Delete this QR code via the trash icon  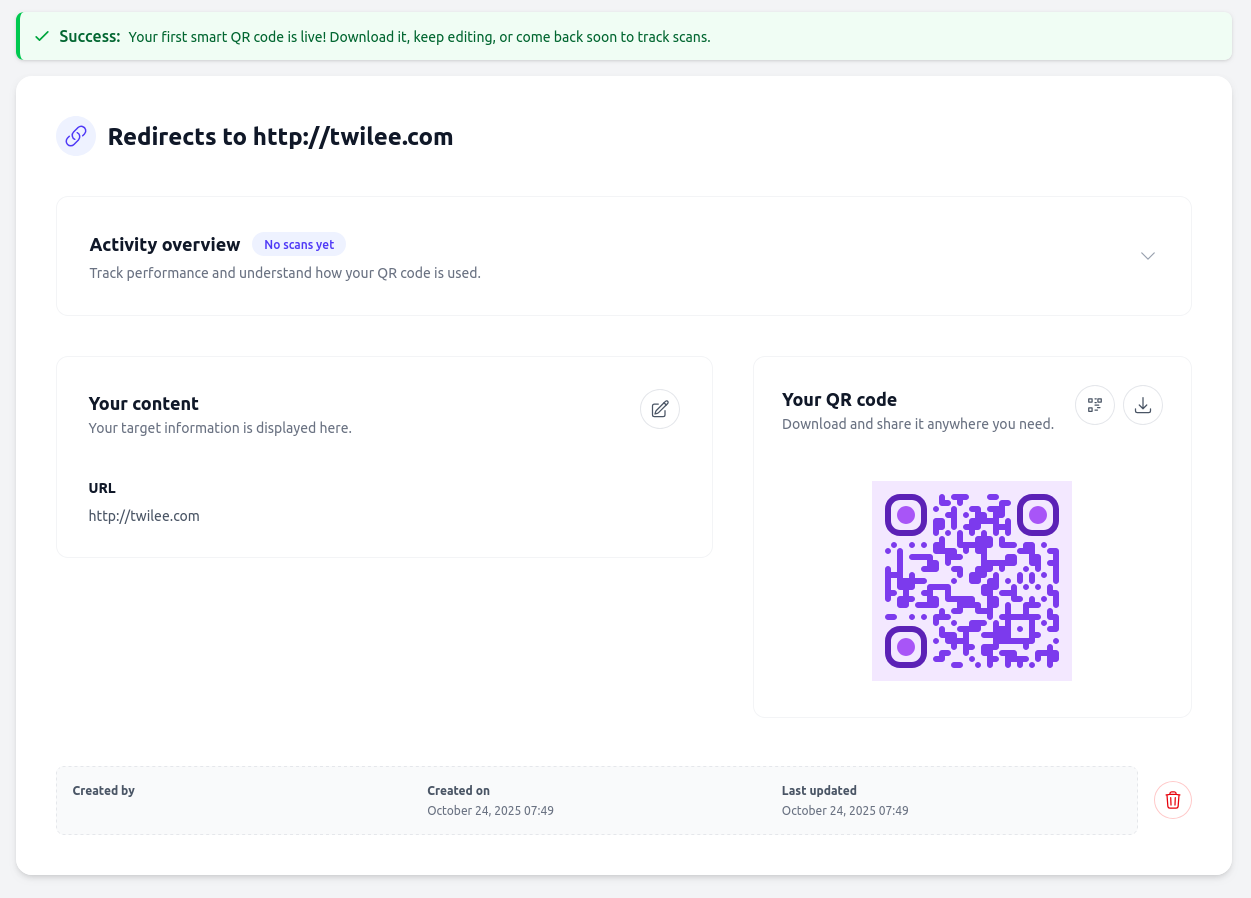(x=1172, y=800)
